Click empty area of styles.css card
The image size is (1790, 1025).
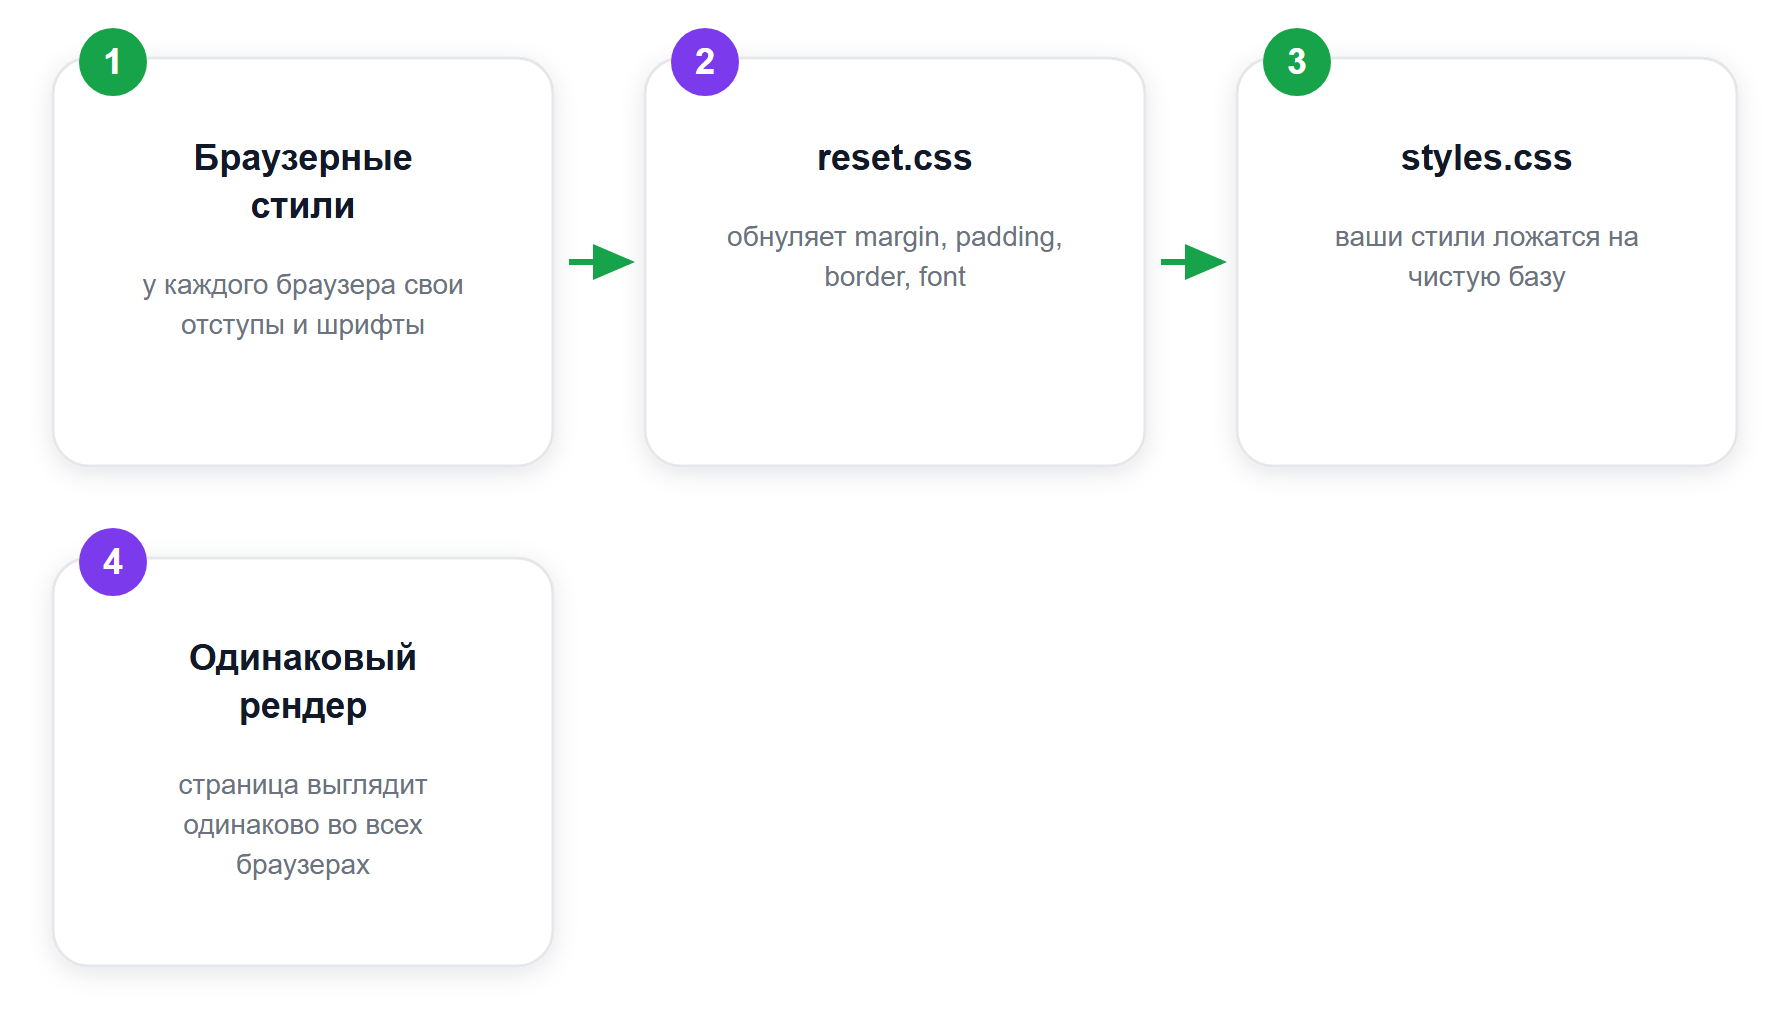1487,380
